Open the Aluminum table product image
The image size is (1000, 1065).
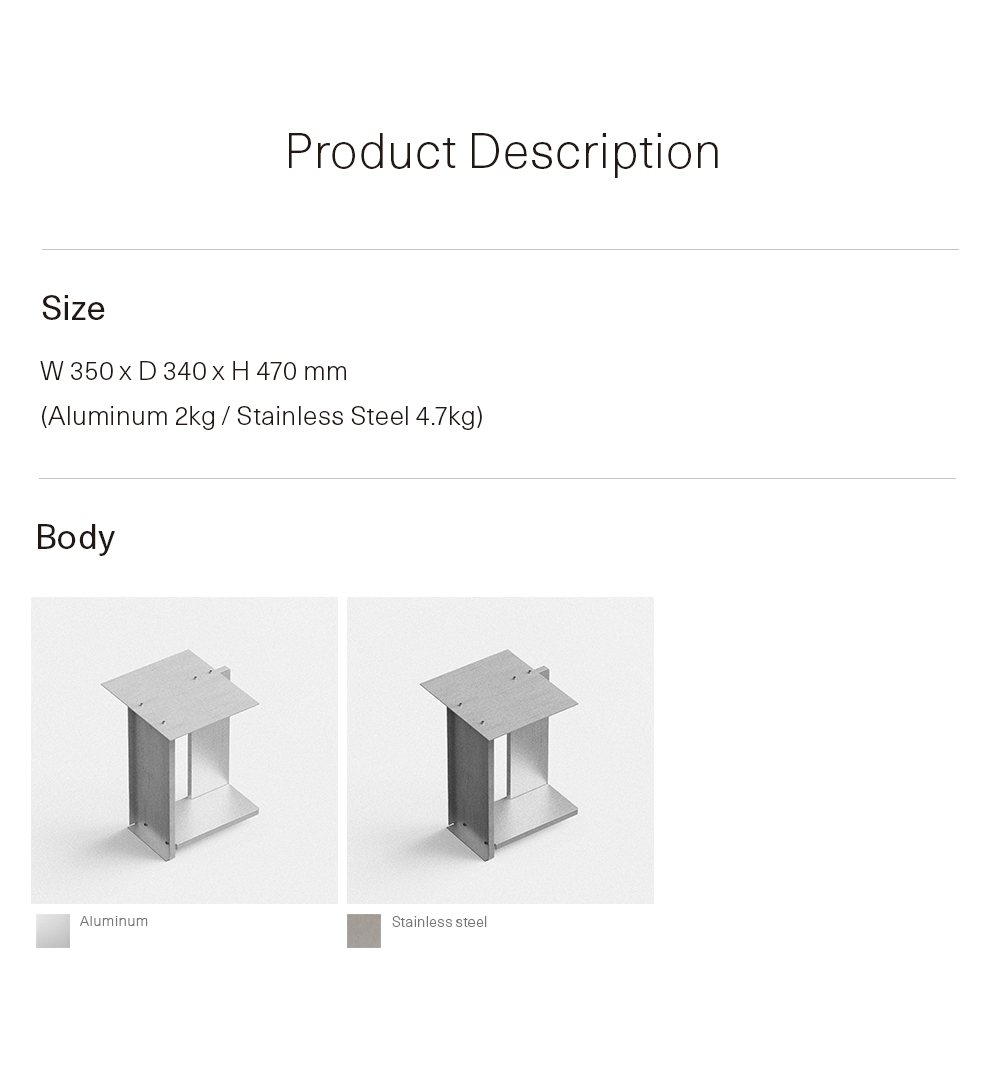coord(184,750)
